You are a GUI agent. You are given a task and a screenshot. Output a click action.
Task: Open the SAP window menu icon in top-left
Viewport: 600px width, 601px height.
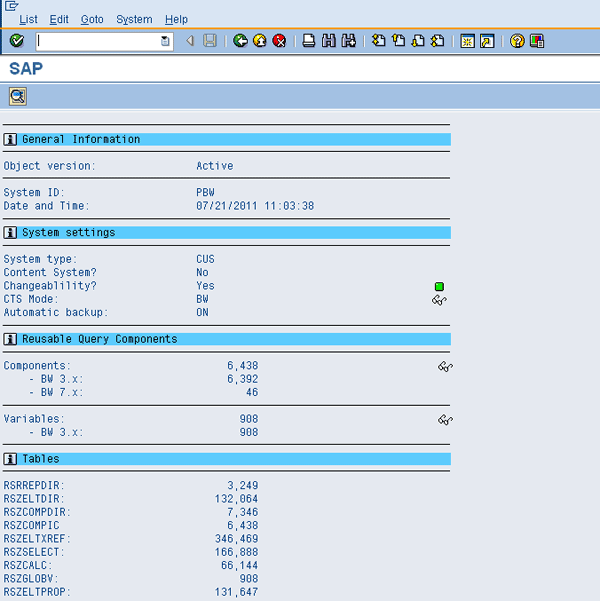click(x=11, y=6)
